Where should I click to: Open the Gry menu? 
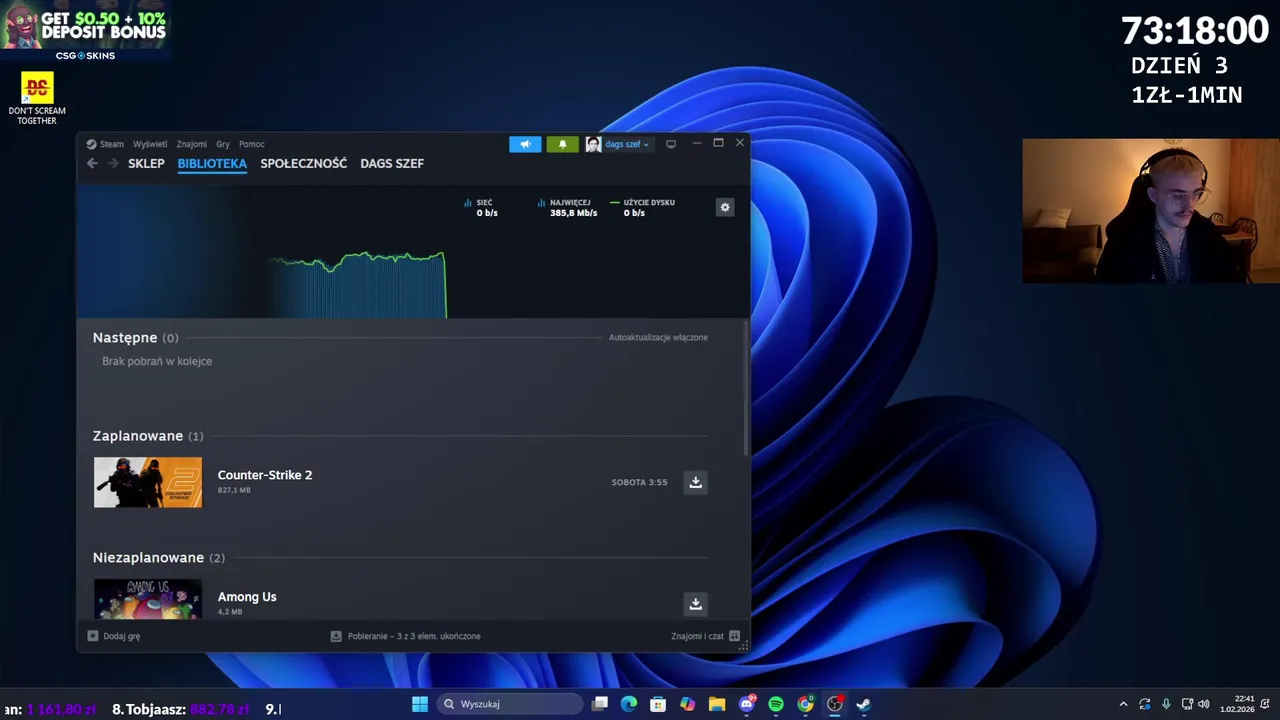pyautogui.click(x=223, y=144)
